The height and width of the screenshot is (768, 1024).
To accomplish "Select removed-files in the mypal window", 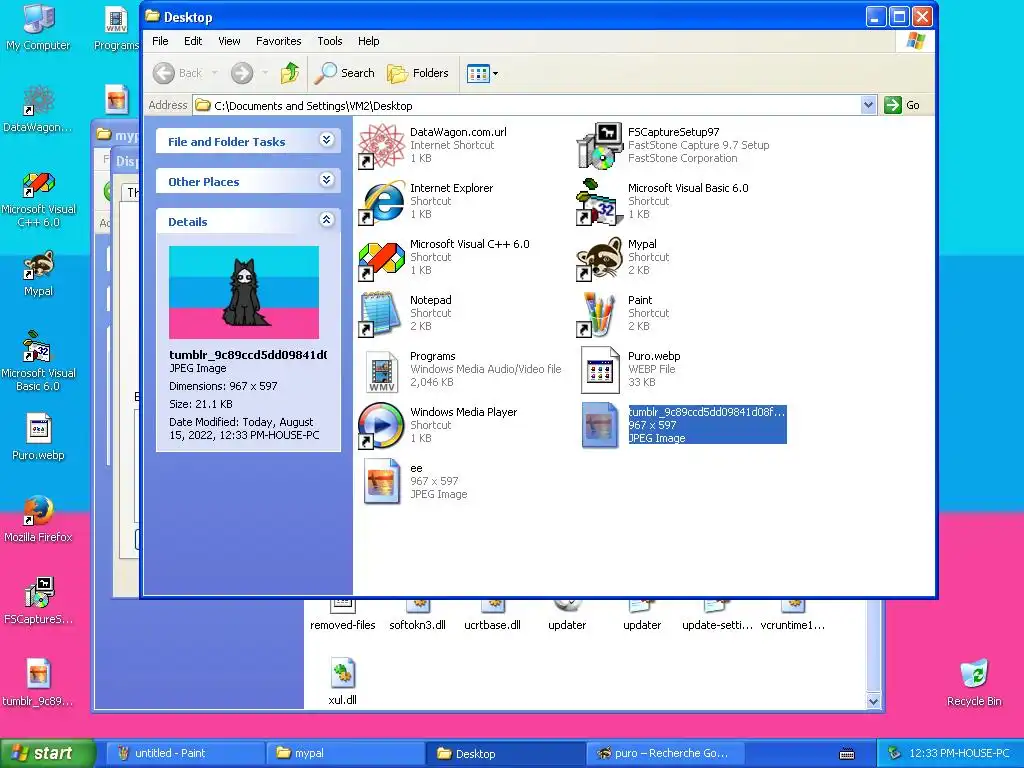I will (342, 617).
